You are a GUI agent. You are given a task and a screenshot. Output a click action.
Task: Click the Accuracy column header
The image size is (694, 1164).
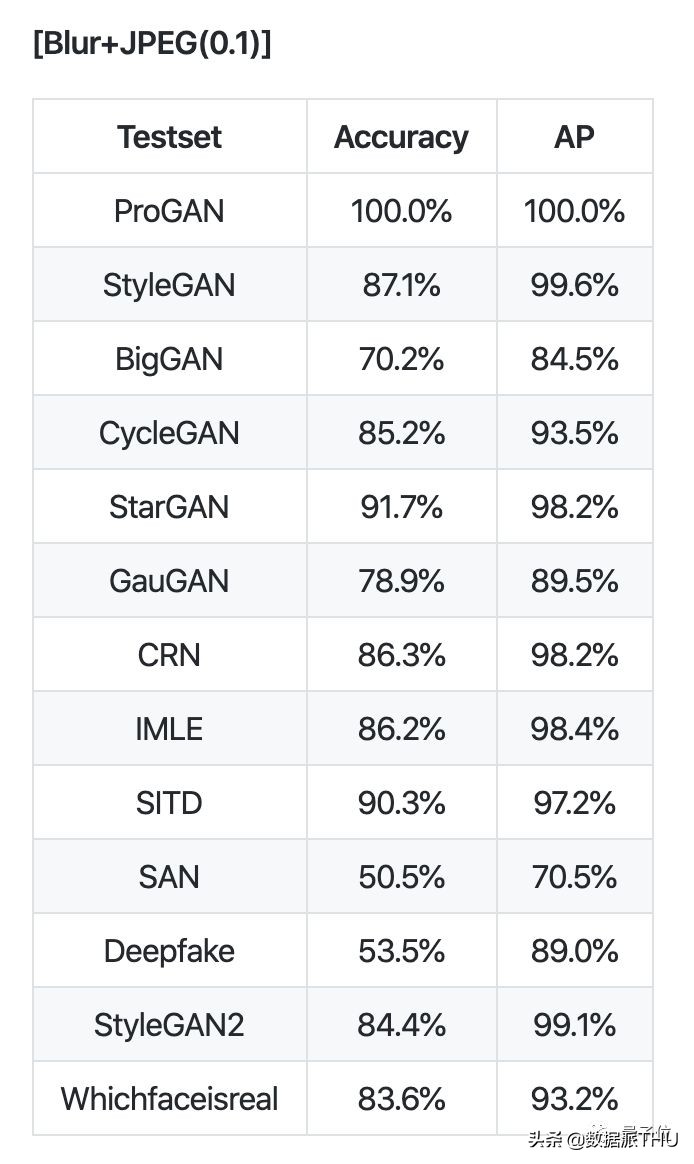coord(401,137)
